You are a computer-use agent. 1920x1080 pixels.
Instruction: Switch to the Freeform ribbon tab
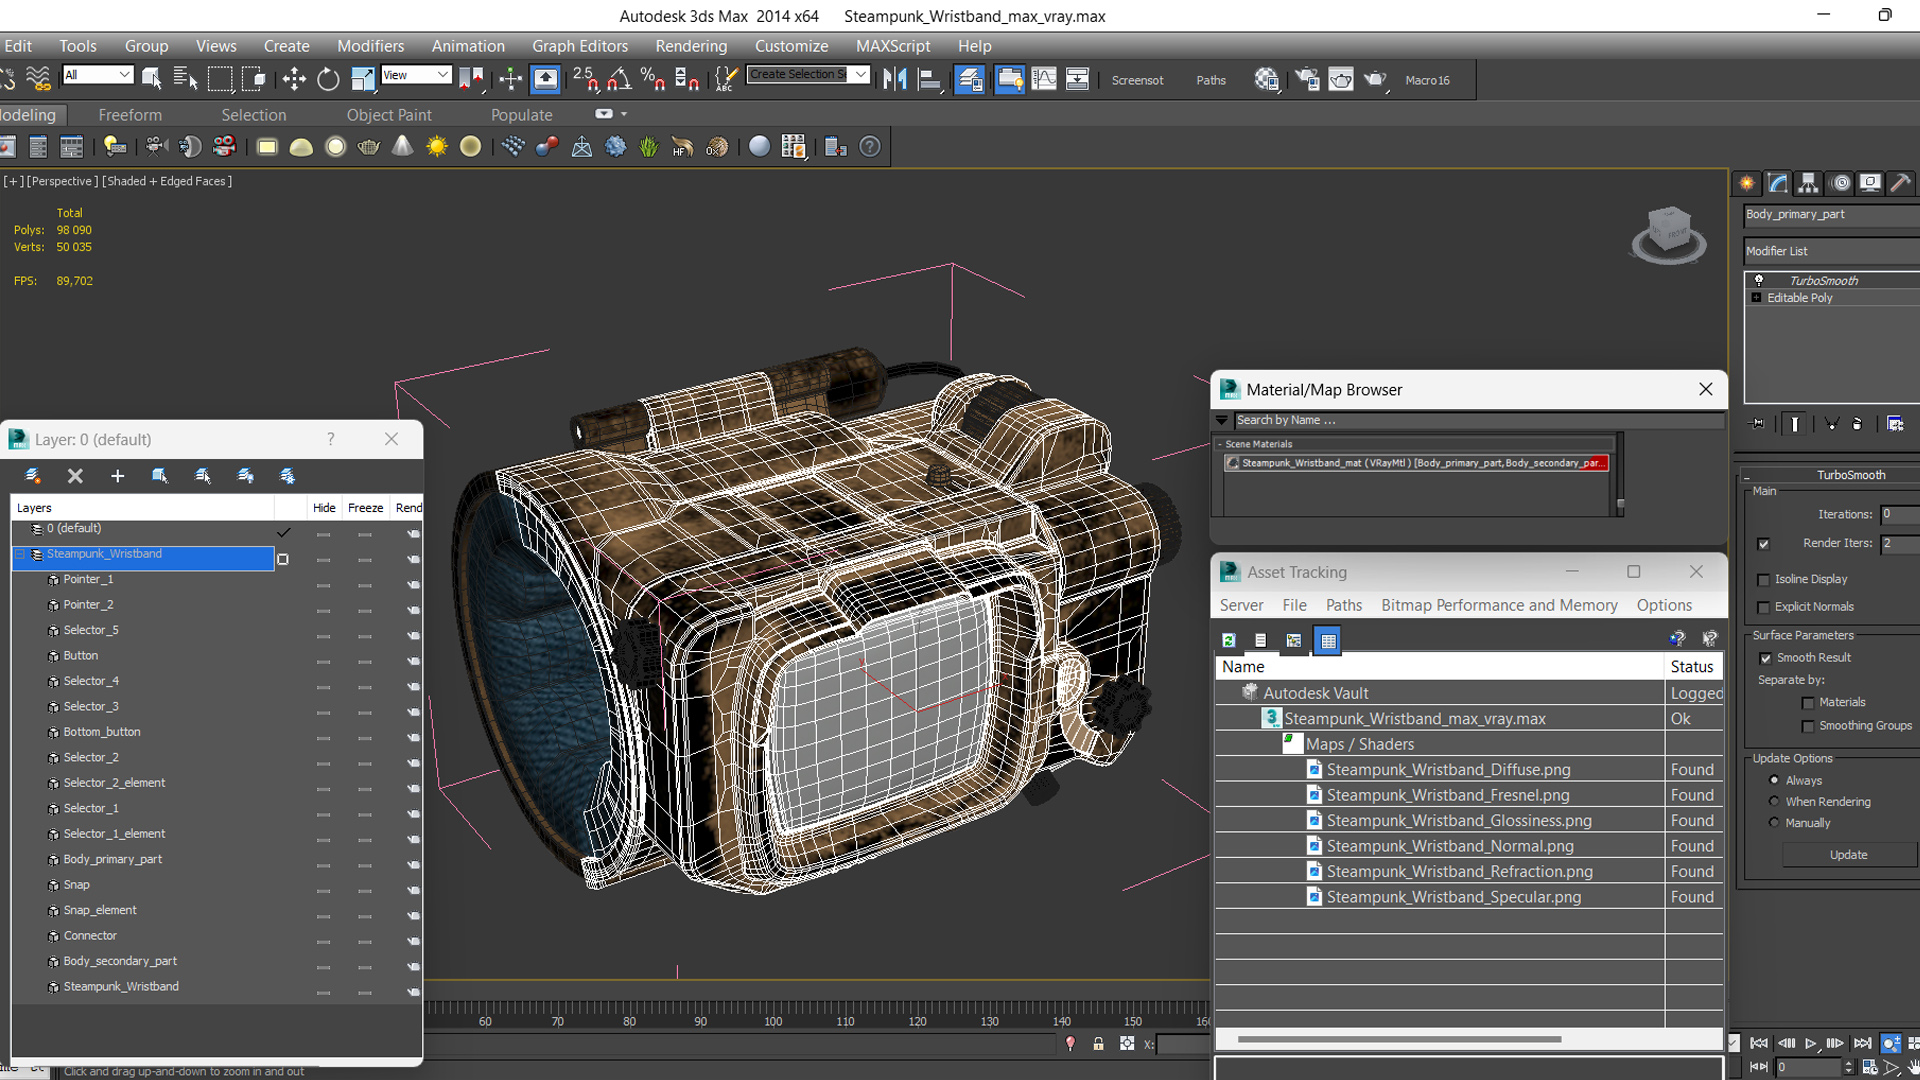[130, 115]
